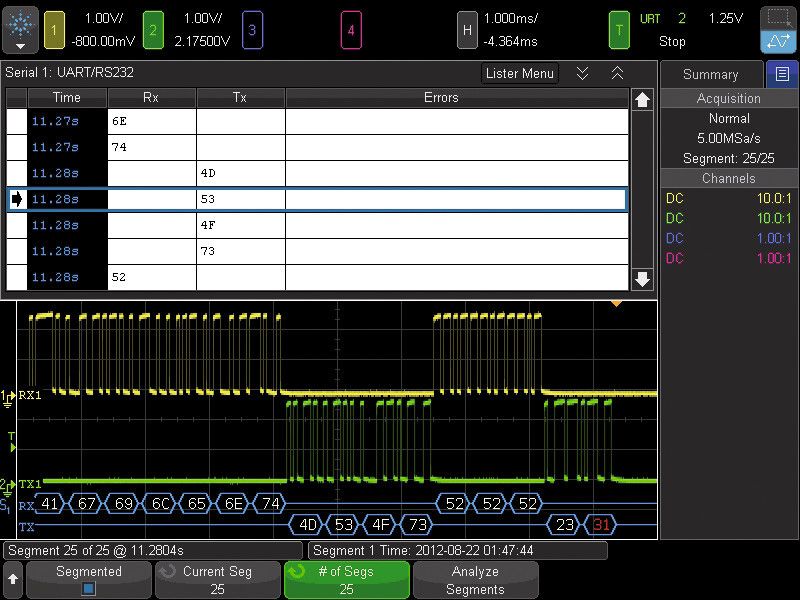Image resolution: width=800 pixels, height=600 pixels.
Task: Select channel 2 green badge
Action: (x=152, y=30)
